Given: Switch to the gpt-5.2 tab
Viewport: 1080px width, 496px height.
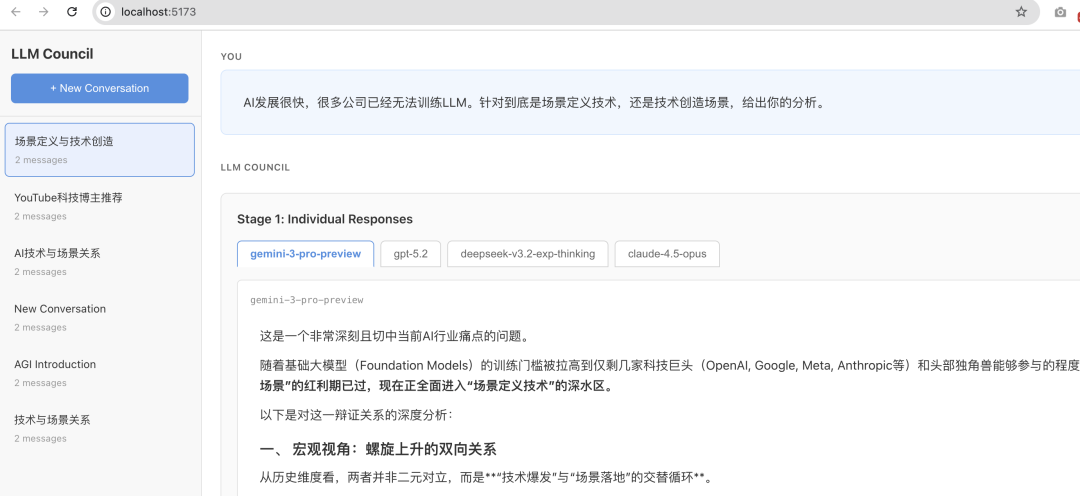Looking at the screenshot, I should (x=410, y=254).
